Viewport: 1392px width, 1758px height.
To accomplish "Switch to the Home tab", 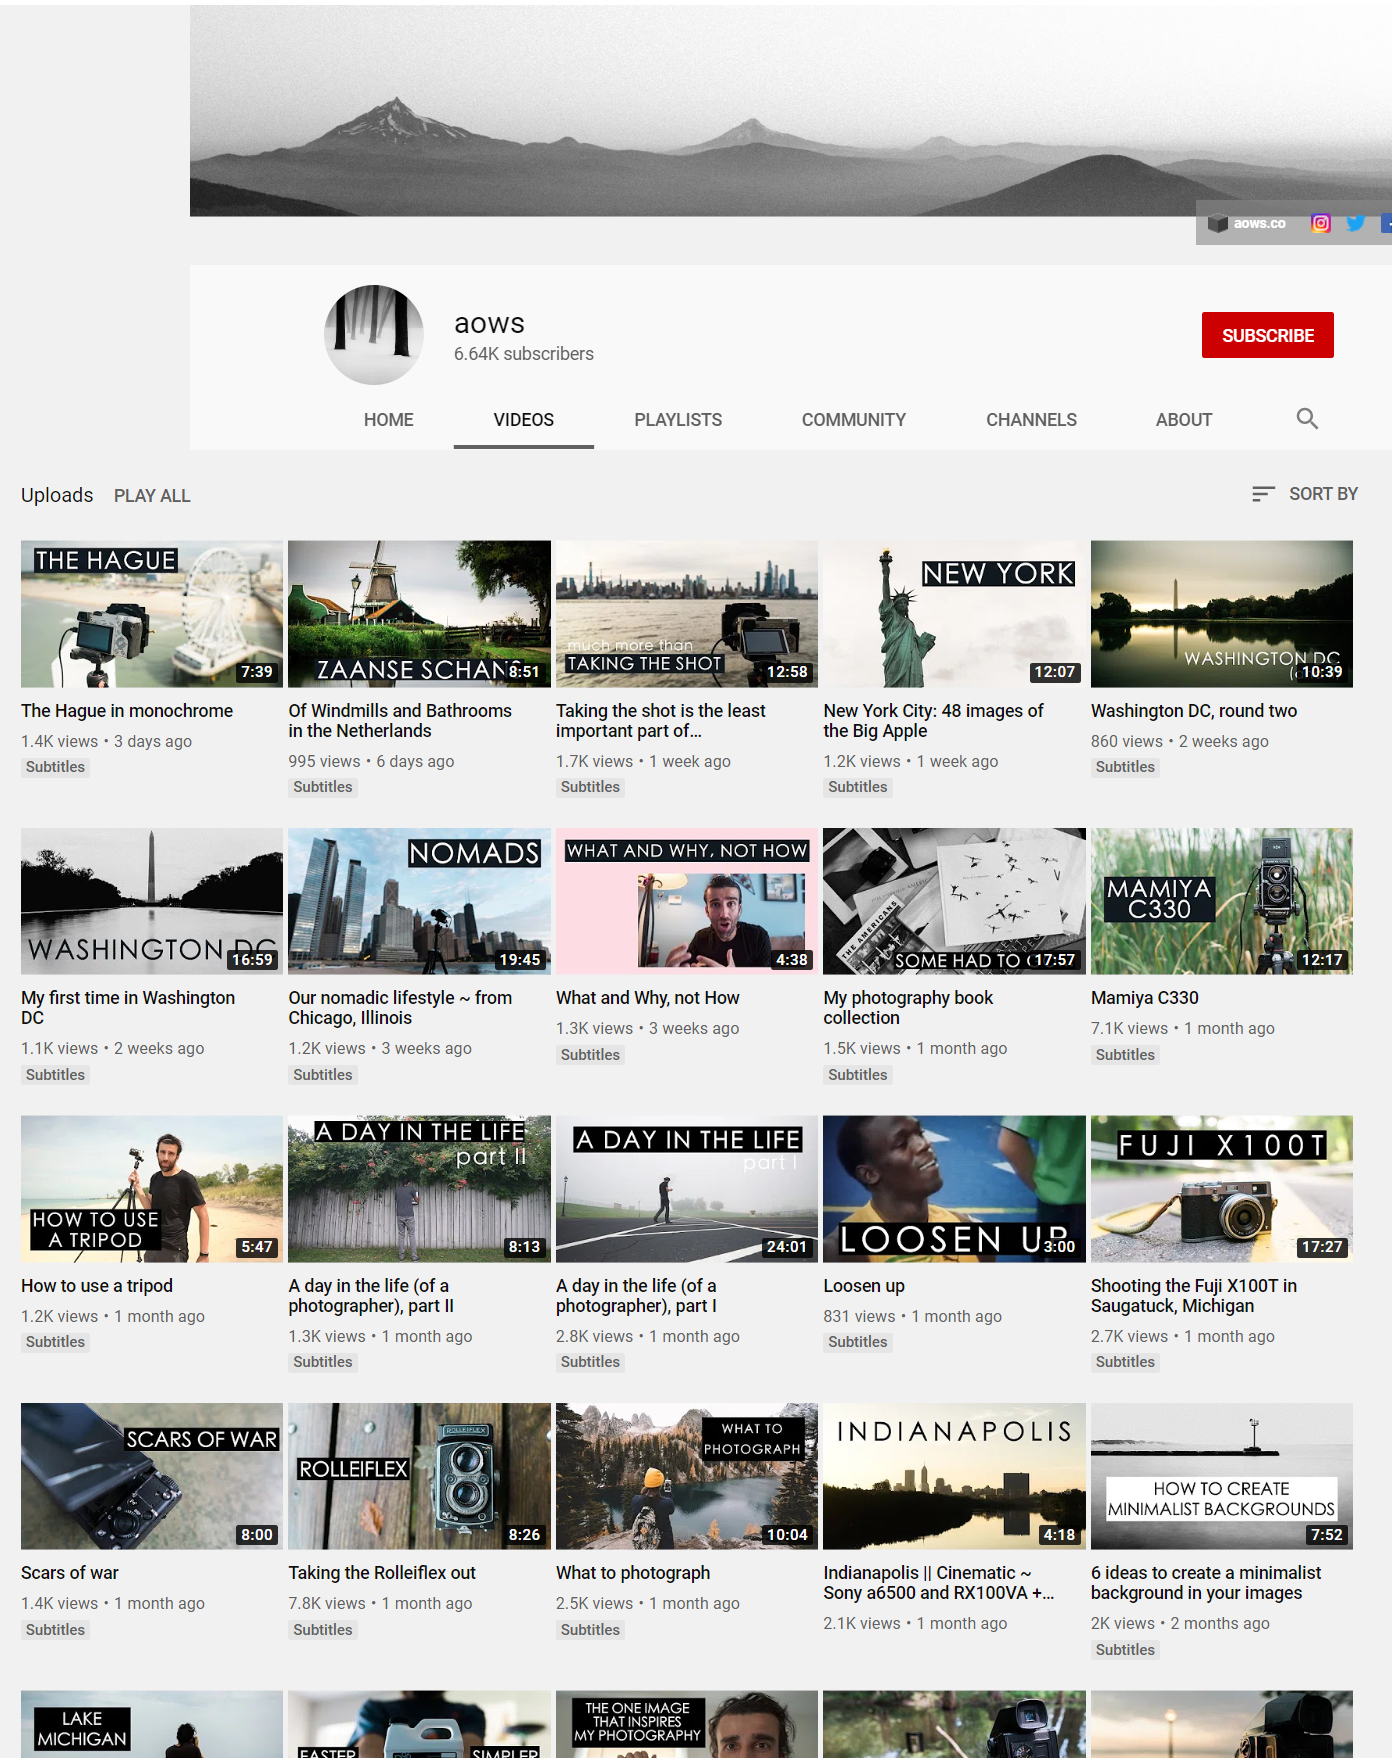I will [388, 420].
